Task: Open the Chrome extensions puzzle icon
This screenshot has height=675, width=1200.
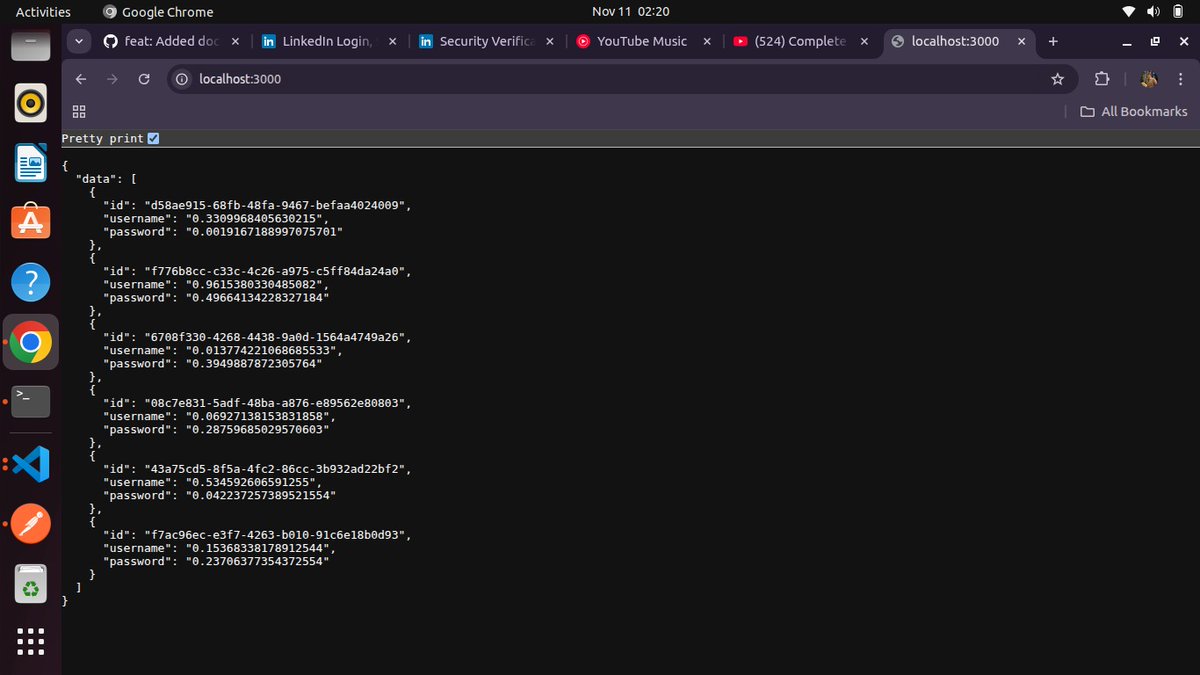Action: coord(1101,79)
